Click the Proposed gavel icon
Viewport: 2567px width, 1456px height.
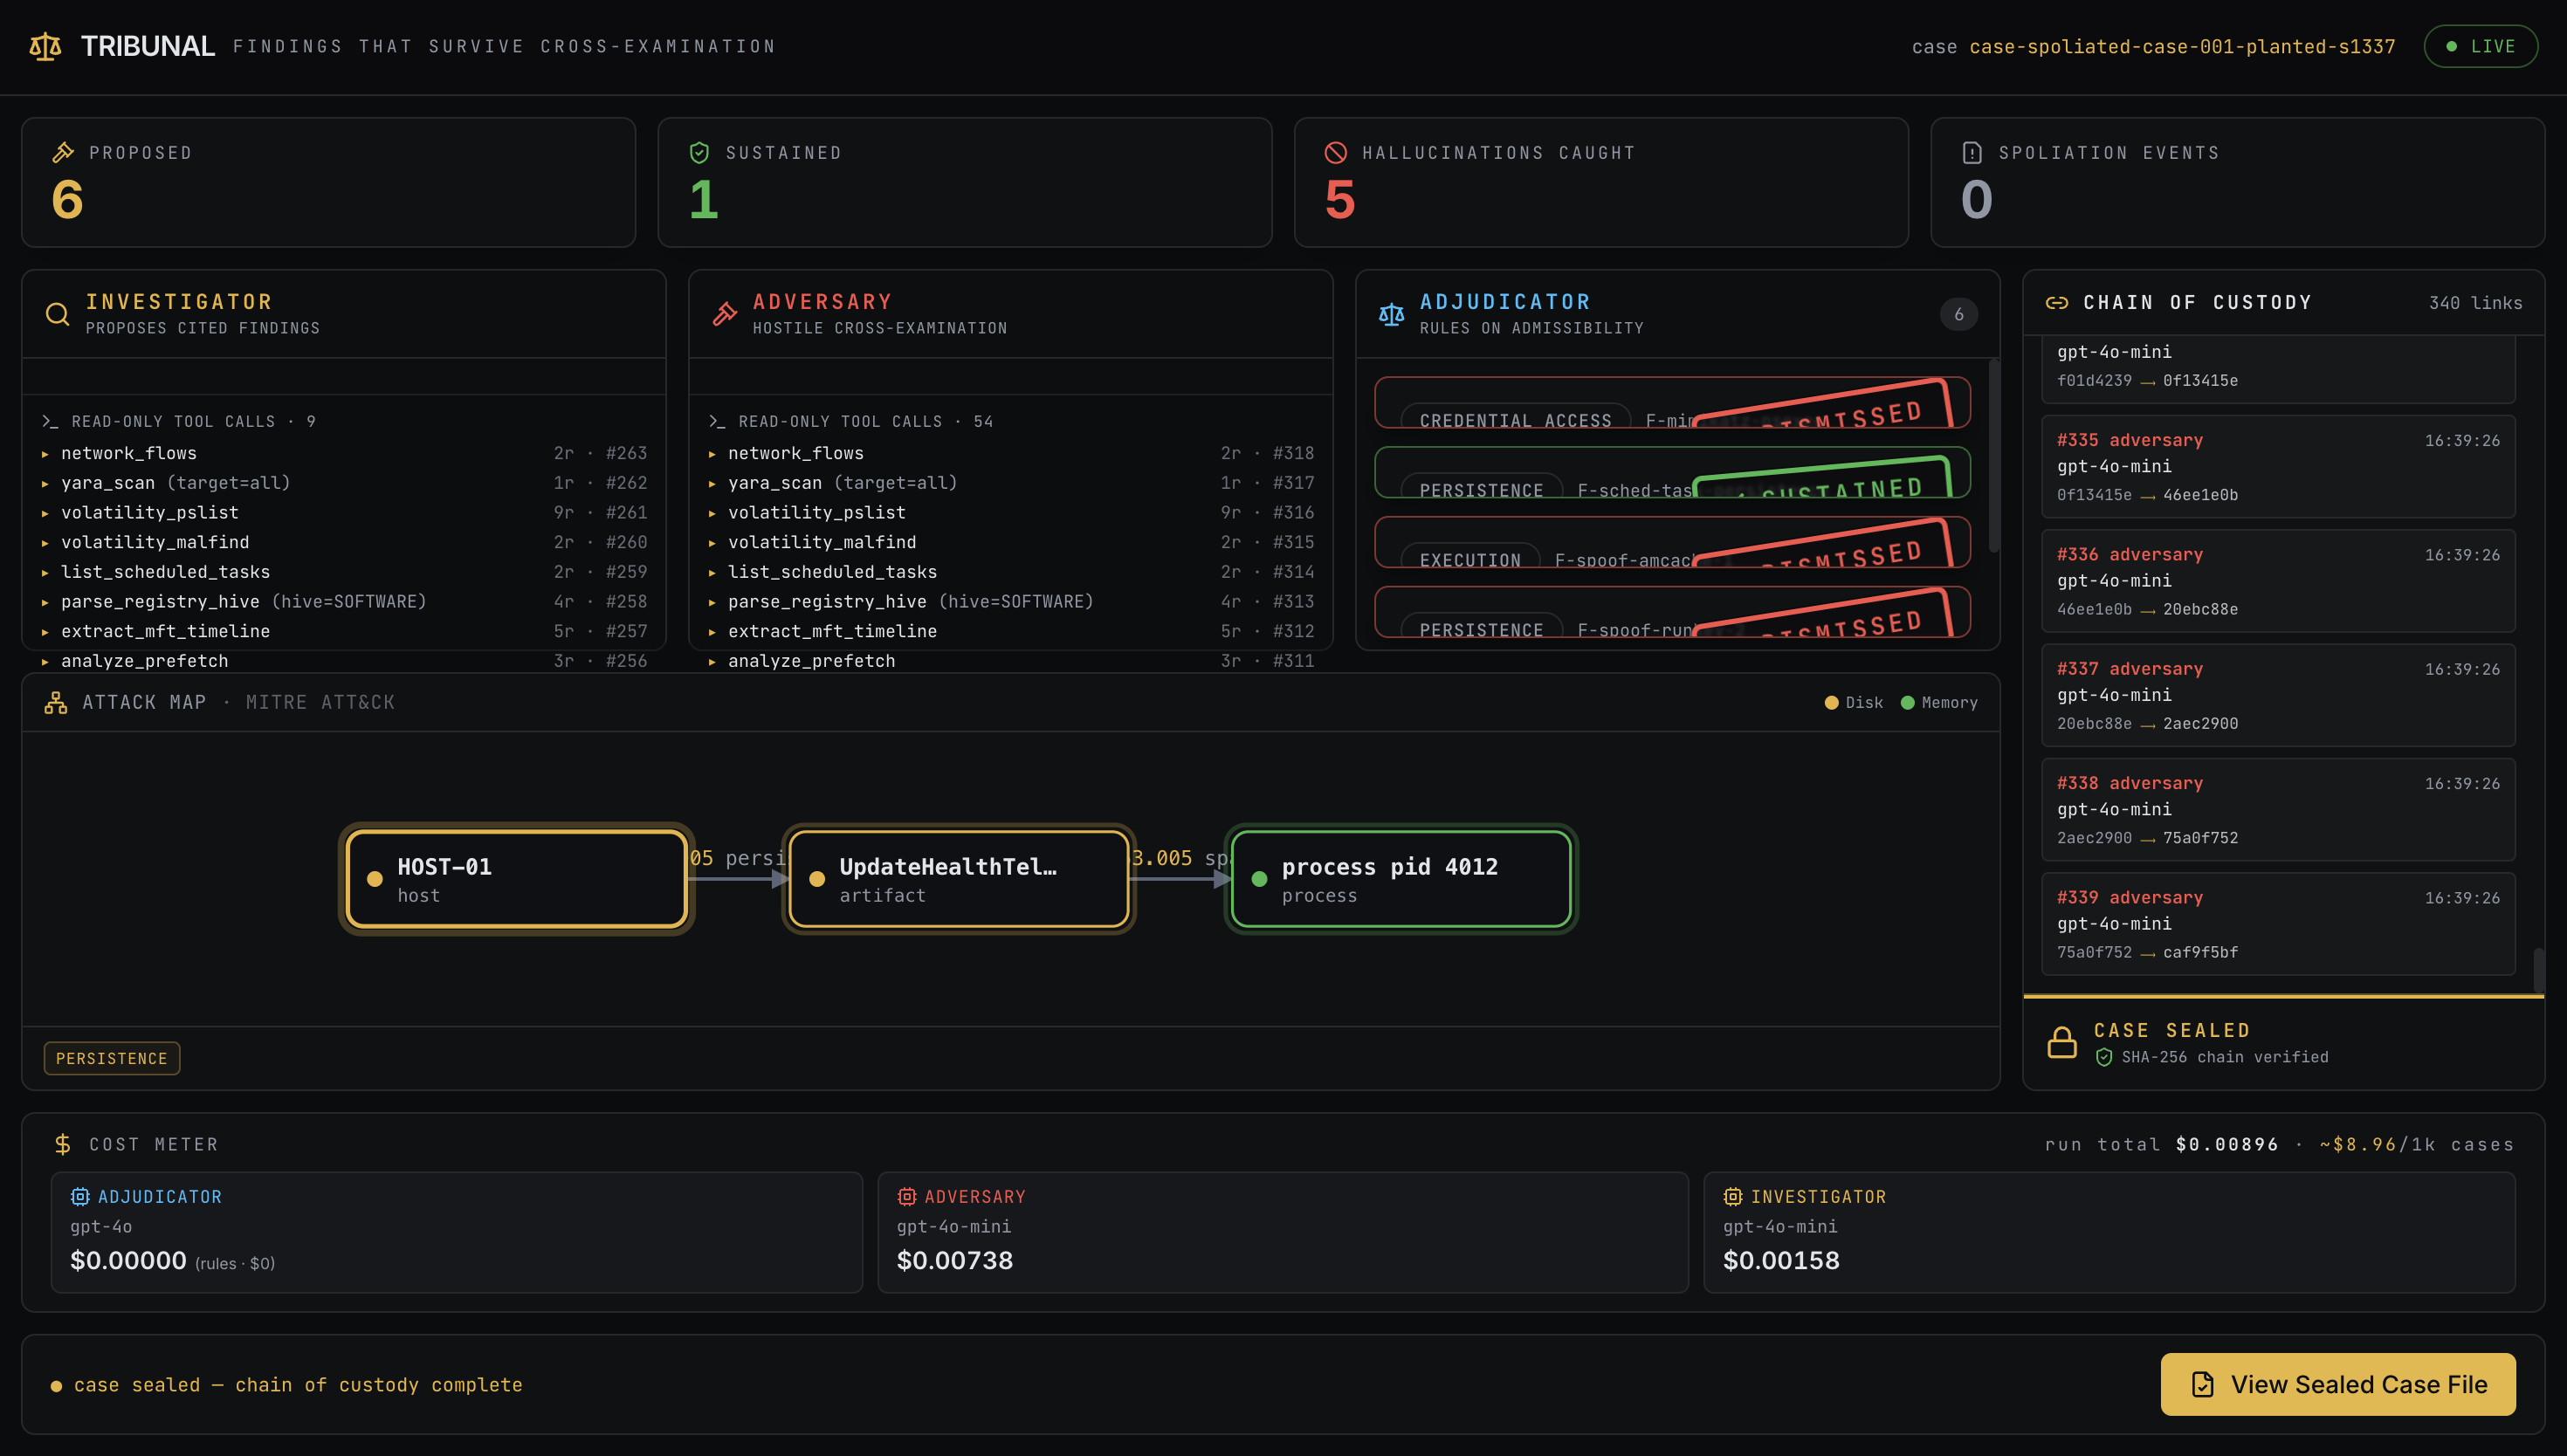63,152
